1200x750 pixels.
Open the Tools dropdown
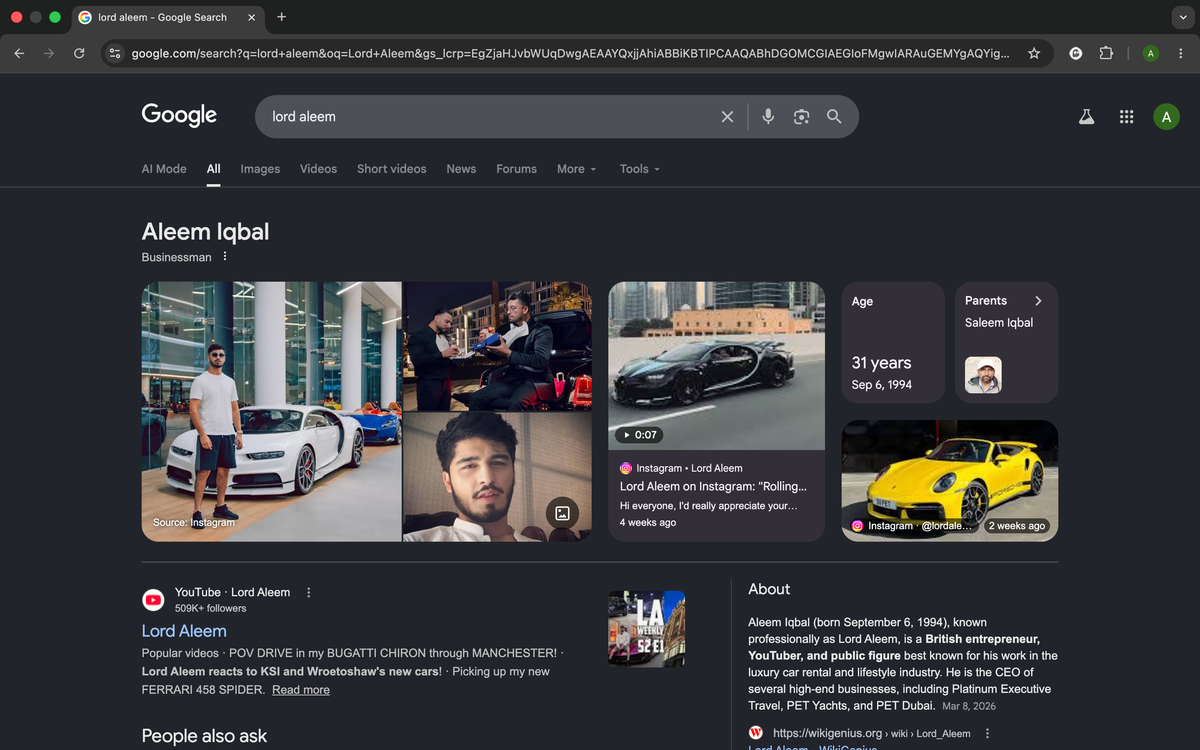pos(640,169)
